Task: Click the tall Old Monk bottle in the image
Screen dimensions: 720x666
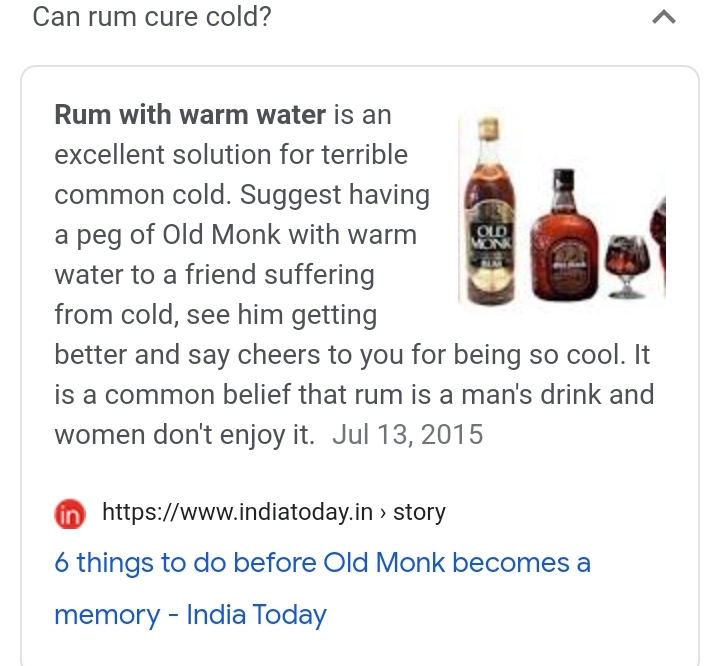Action: [489, 210]
